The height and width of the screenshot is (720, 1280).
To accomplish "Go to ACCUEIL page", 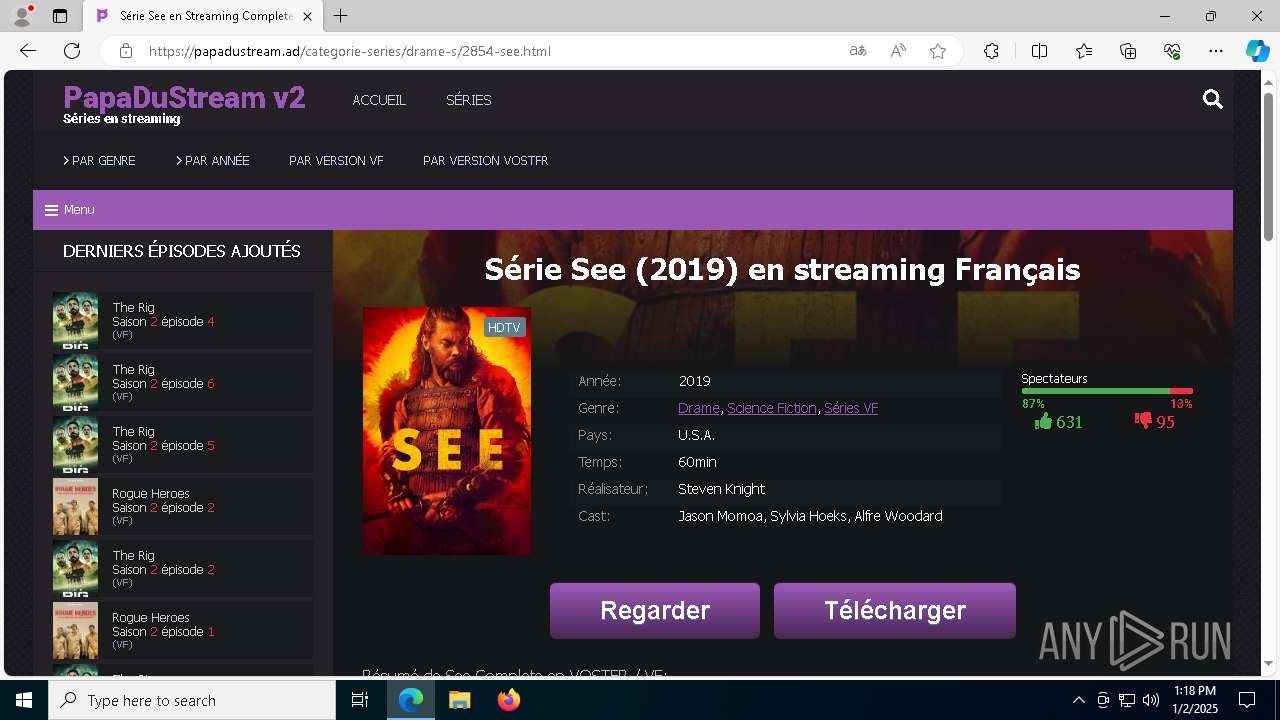I will pos(379,100).
